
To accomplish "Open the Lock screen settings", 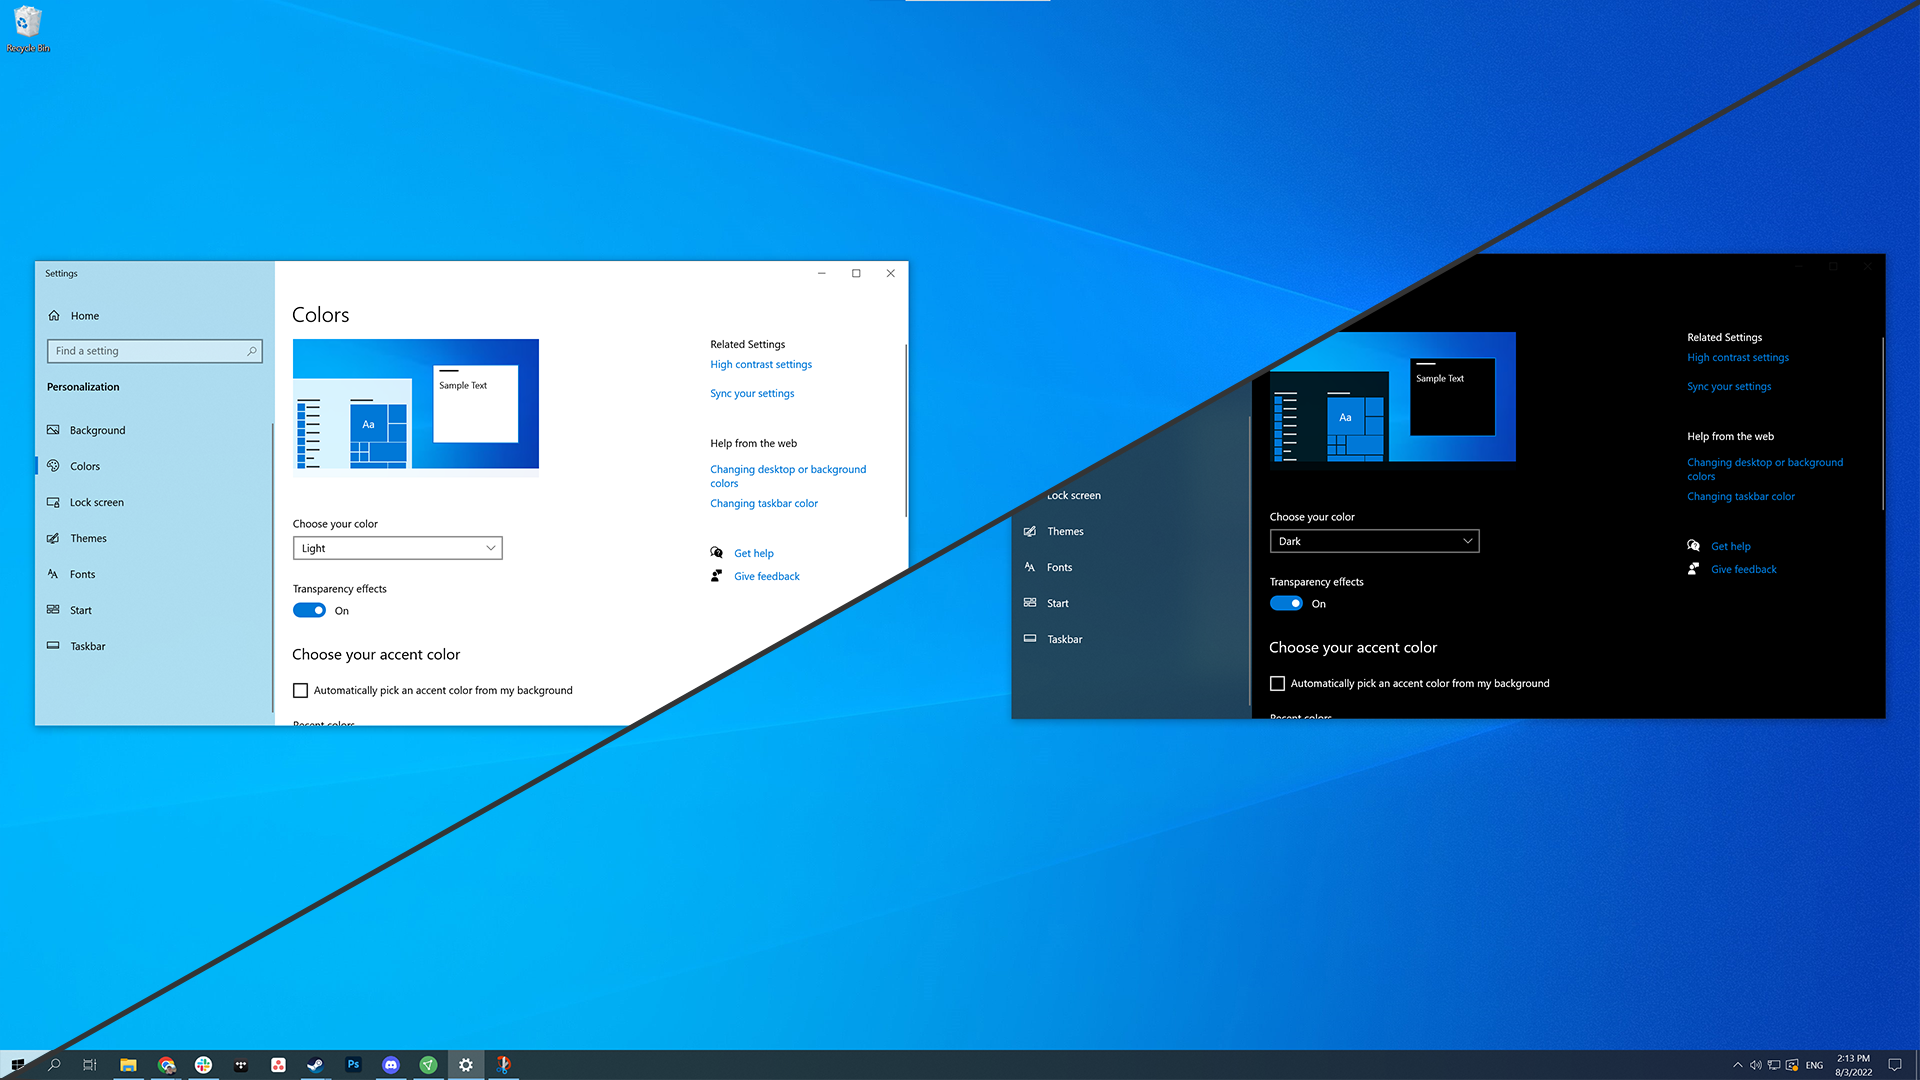I will pos(96,501).
